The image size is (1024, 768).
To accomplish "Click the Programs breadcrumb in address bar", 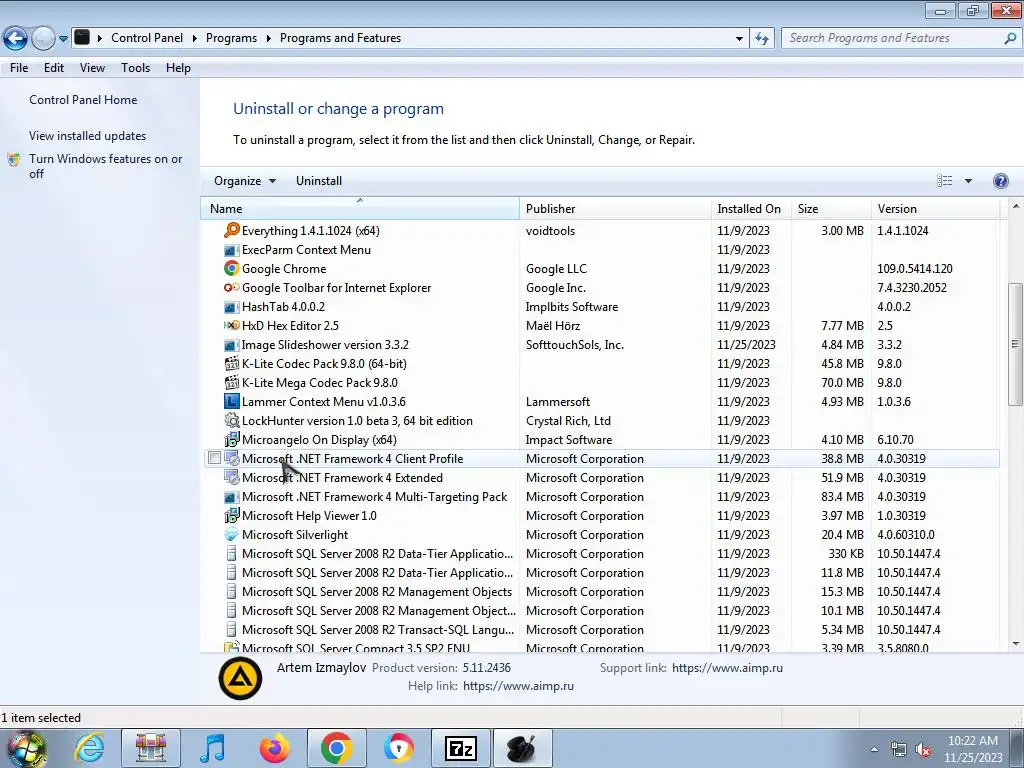I will pos(231,38).
